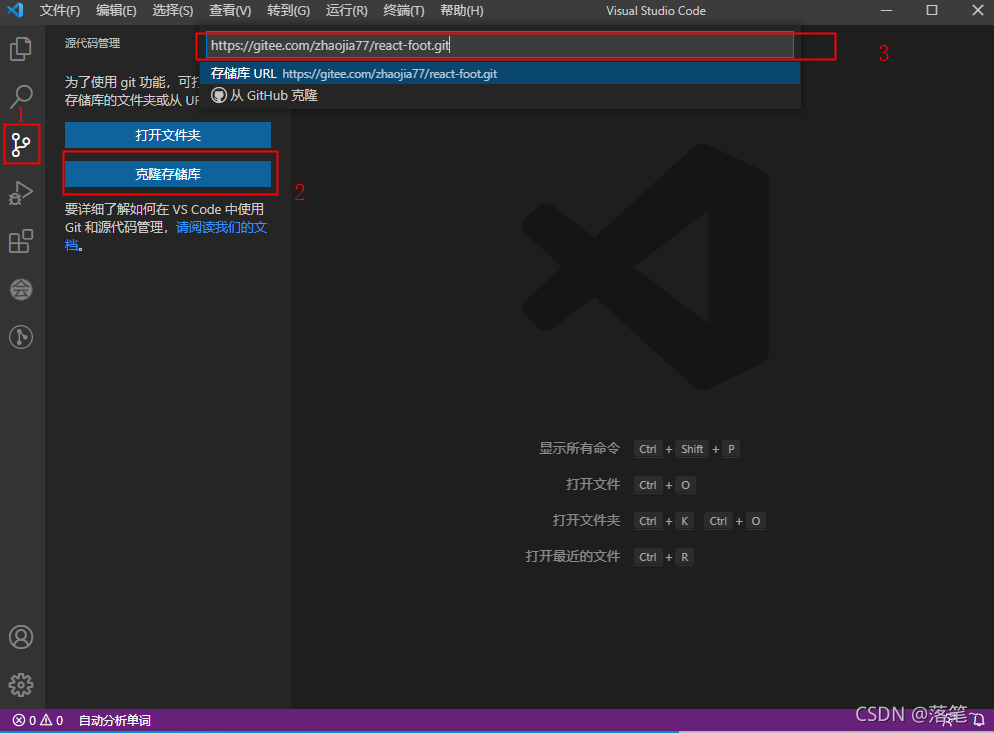Viewport: 994px width, 733px height.
Task: Open the Search view icon
Action: (x=21, y=96)
